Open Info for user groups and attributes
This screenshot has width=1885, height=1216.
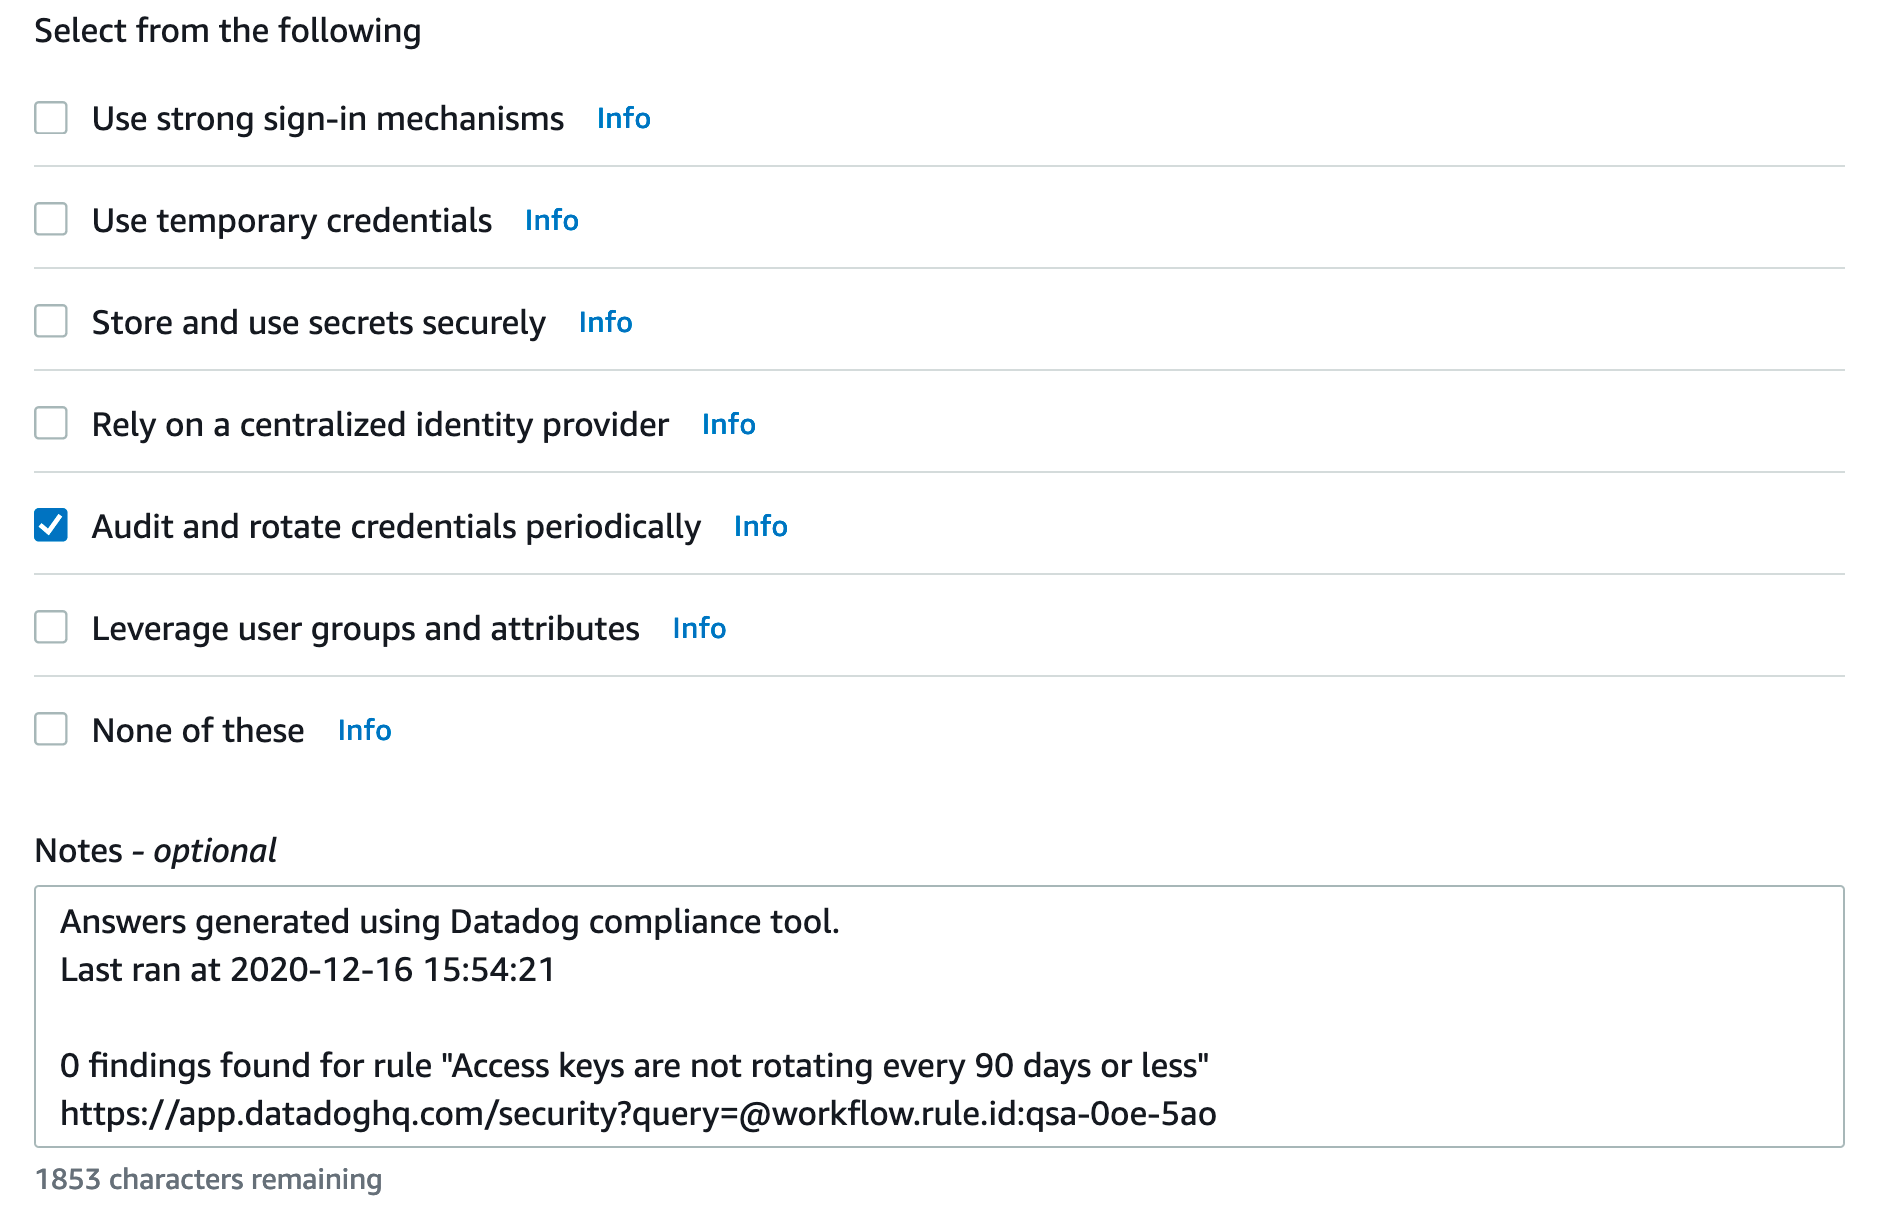(x=698, y=628)
